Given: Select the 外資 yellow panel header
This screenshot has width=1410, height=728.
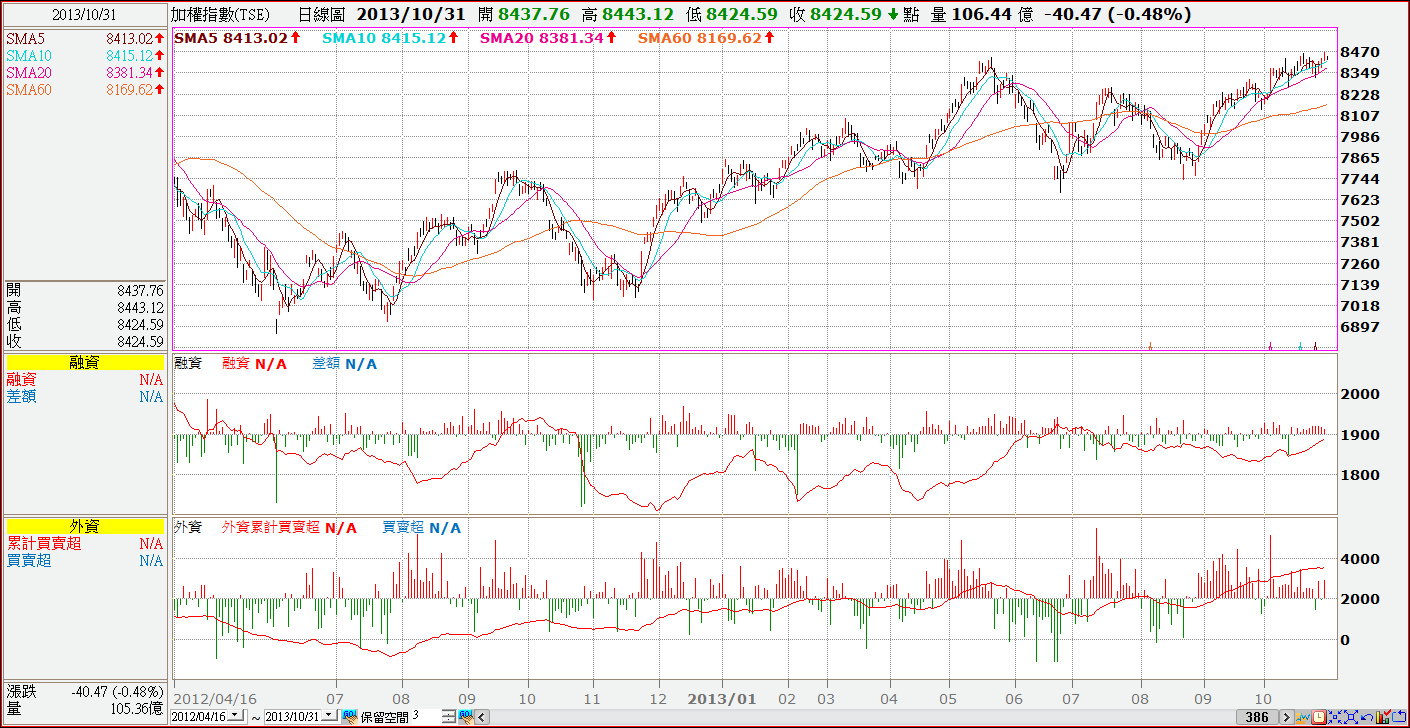Looking at the screenshot, I should 85,527.
